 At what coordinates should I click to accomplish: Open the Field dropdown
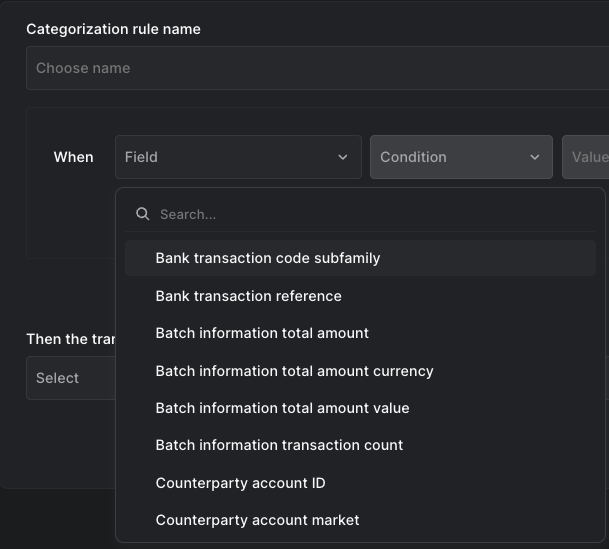tap(237, 157)
